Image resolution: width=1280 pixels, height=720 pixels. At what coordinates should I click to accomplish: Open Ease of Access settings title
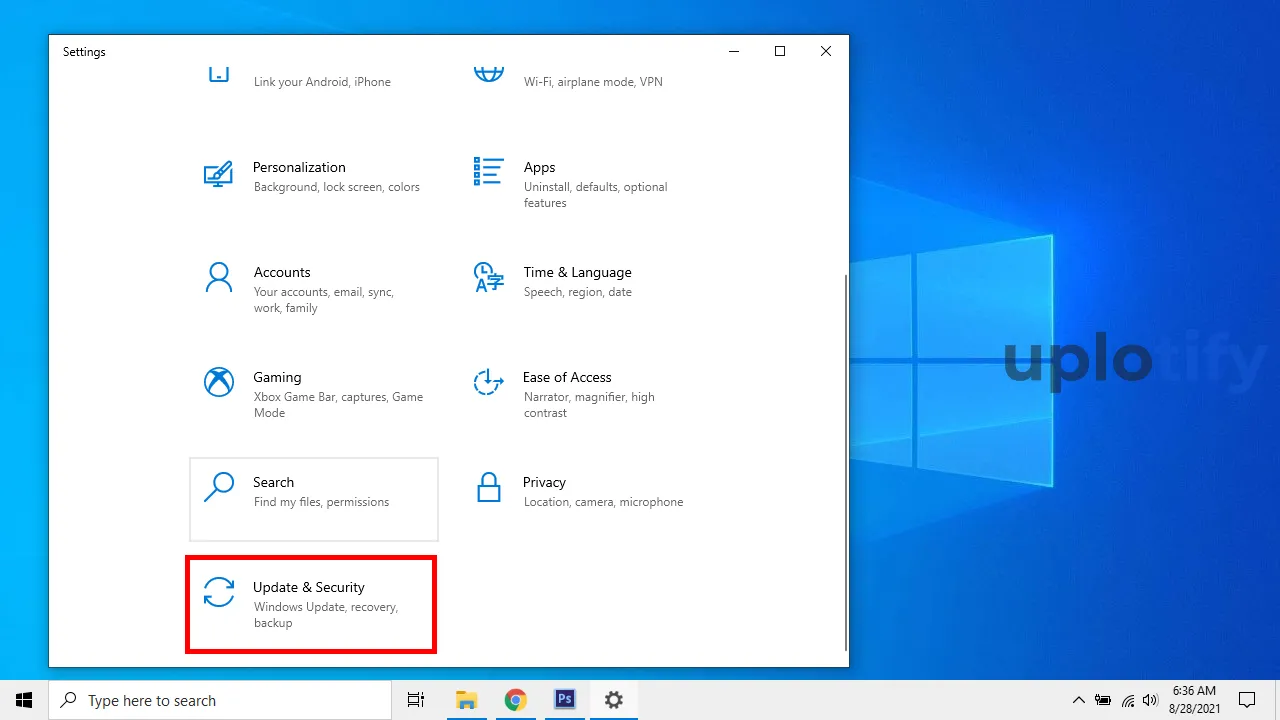[x=567, y=377]
